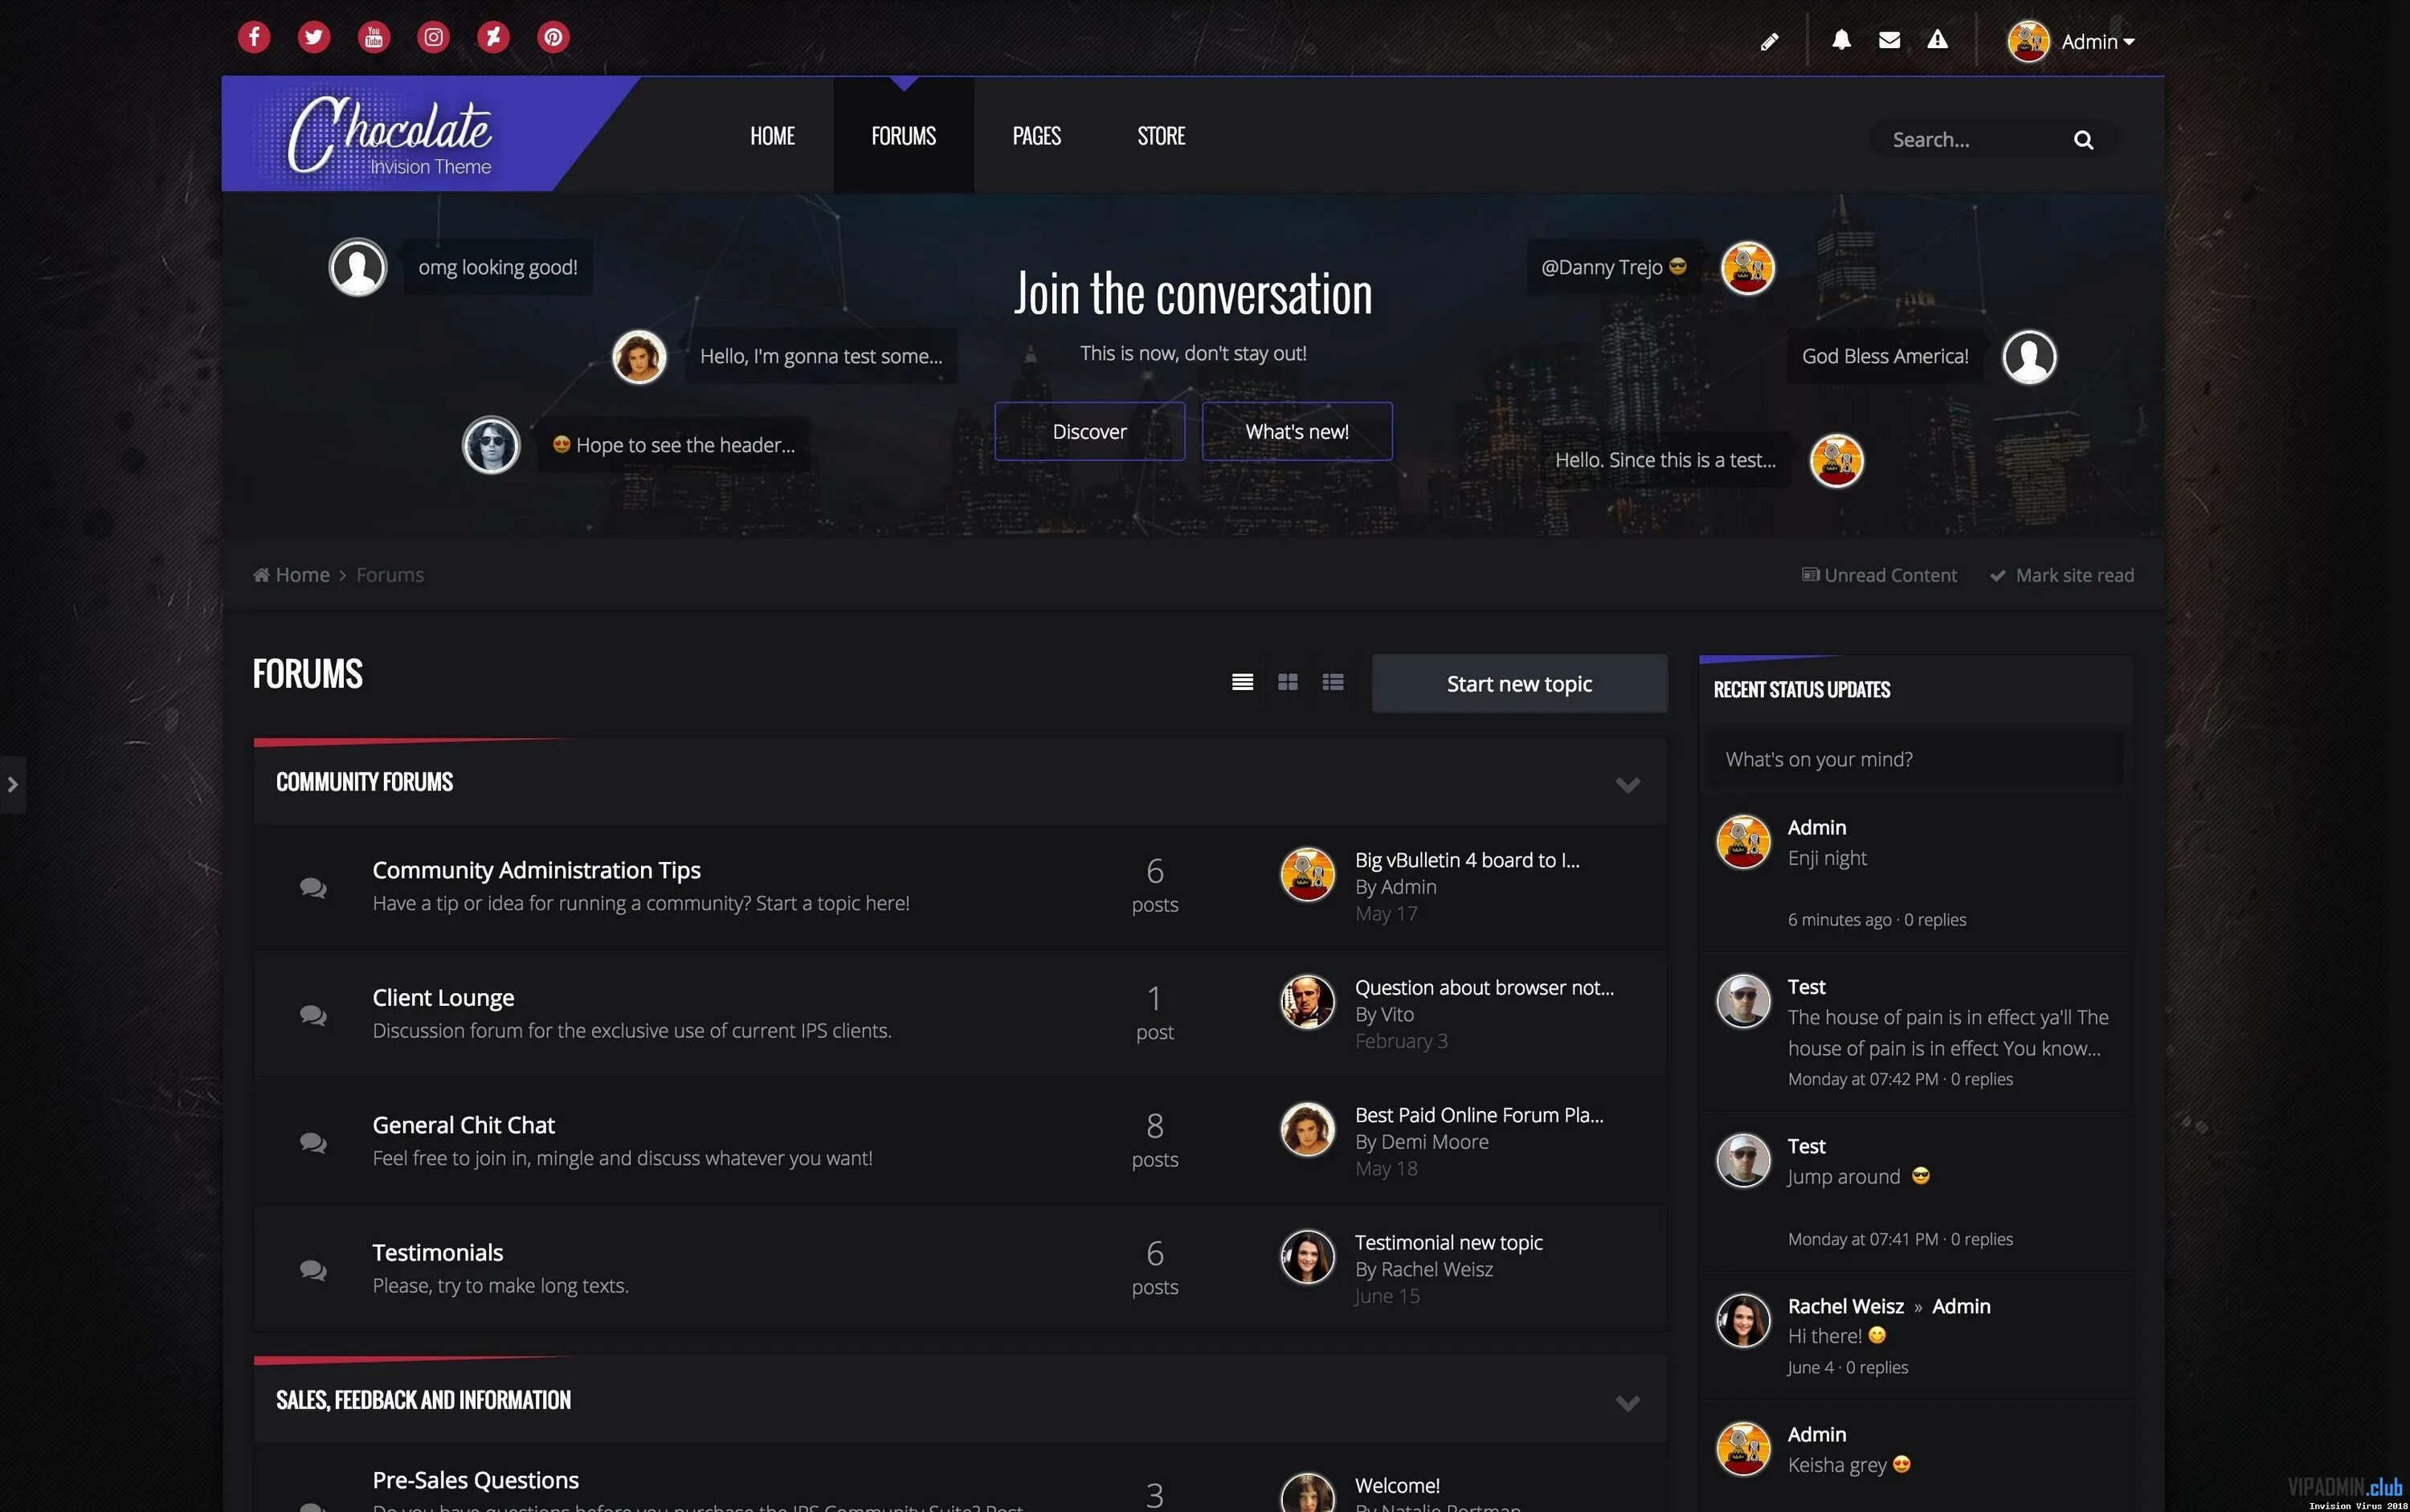Toggle compact view for forums
The width and height of the screenshot is (2410, 1512).
point(1334,681)
